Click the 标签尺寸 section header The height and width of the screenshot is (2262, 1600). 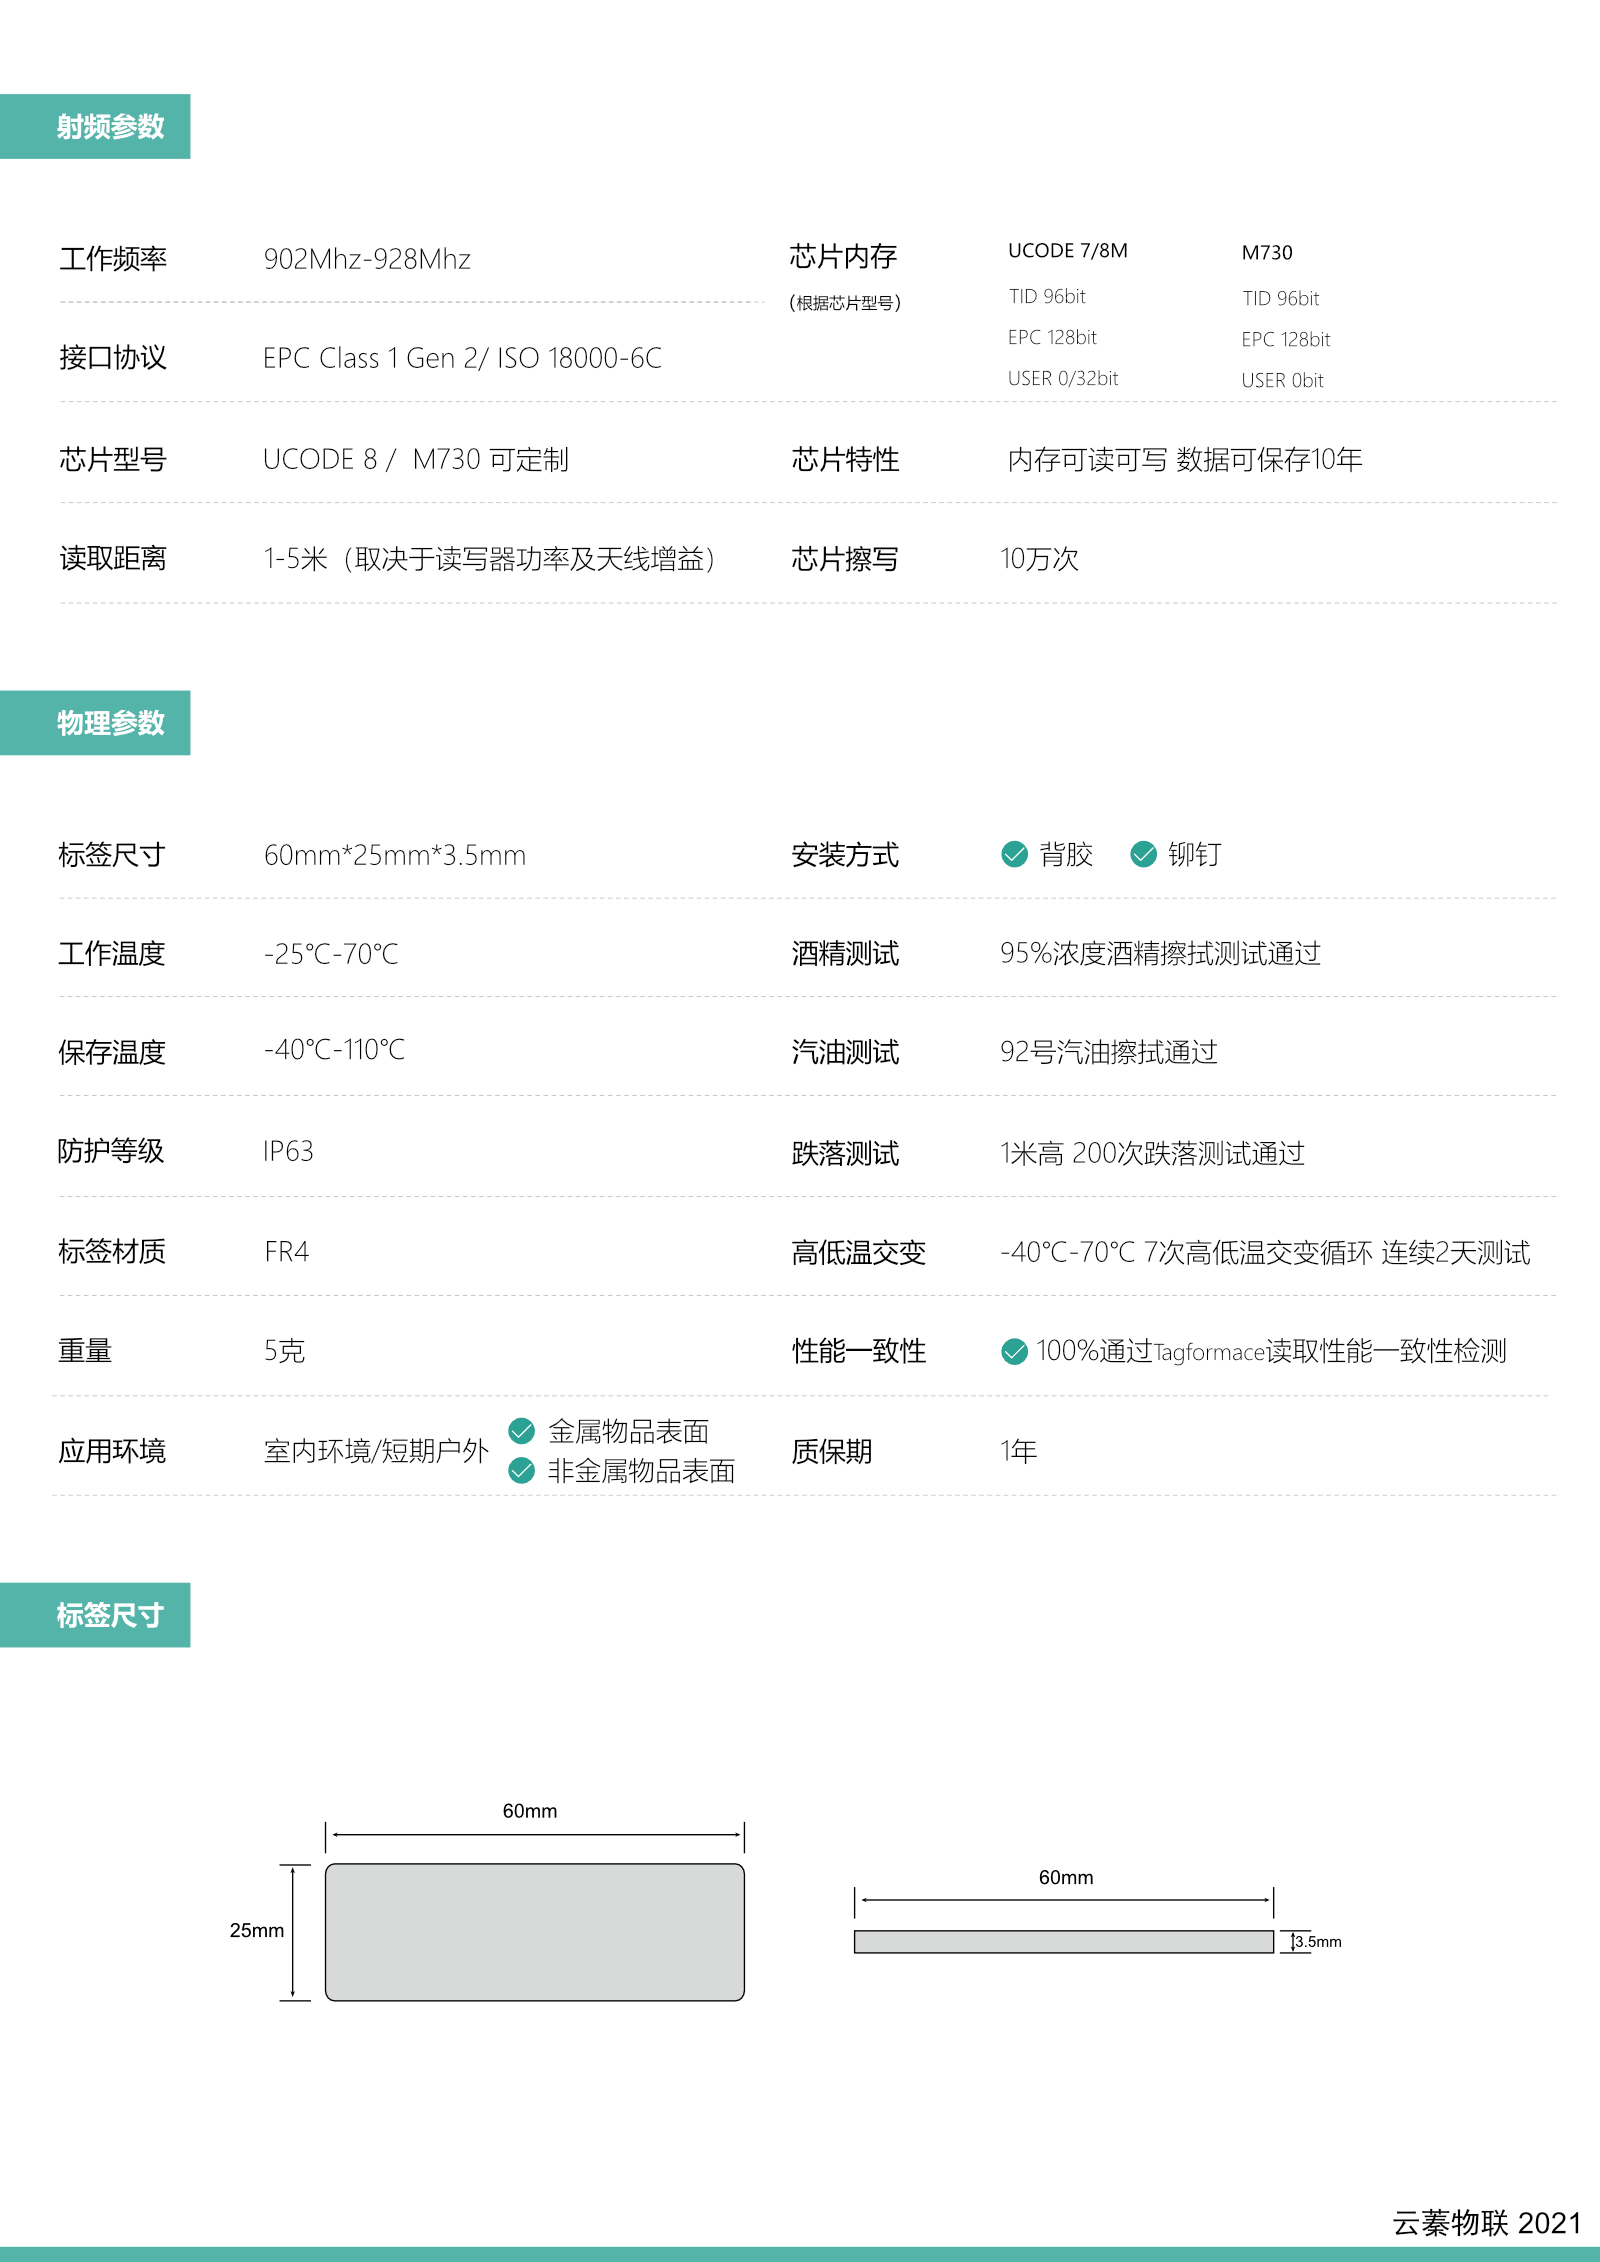(95, 1614)
